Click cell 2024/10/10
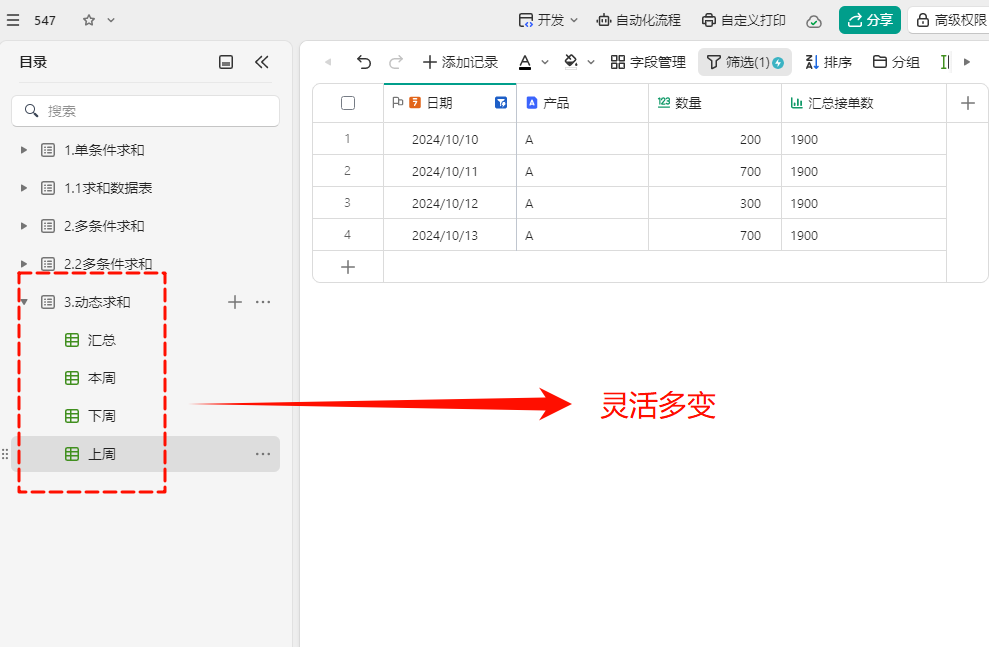 coord(450,139)
